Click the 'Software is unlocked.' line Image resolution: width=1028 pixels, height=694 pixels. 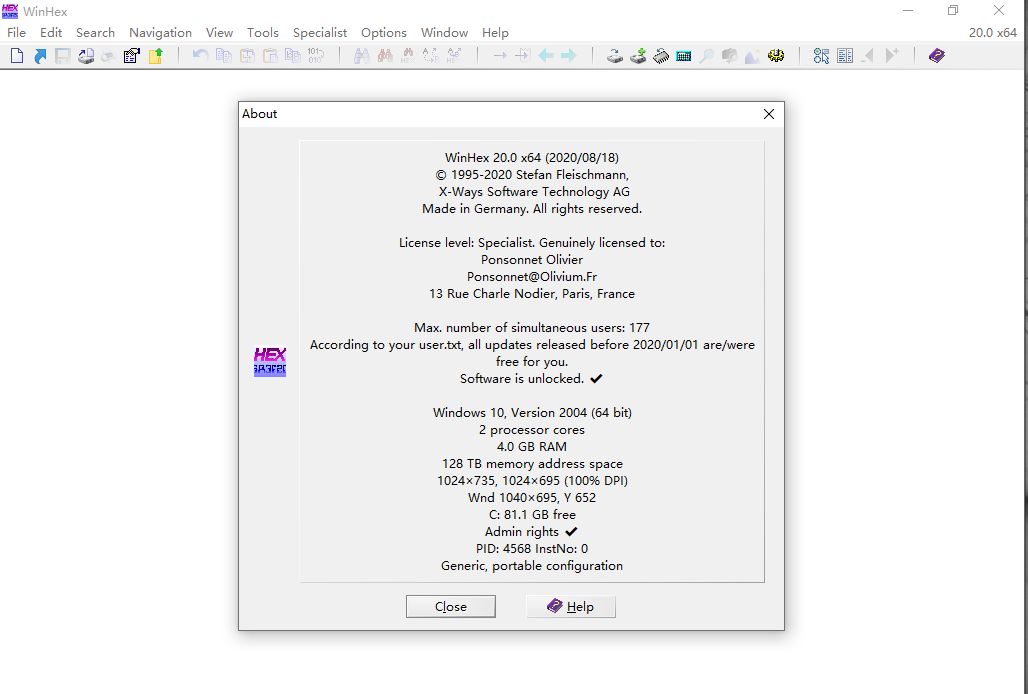coord(531,379)
